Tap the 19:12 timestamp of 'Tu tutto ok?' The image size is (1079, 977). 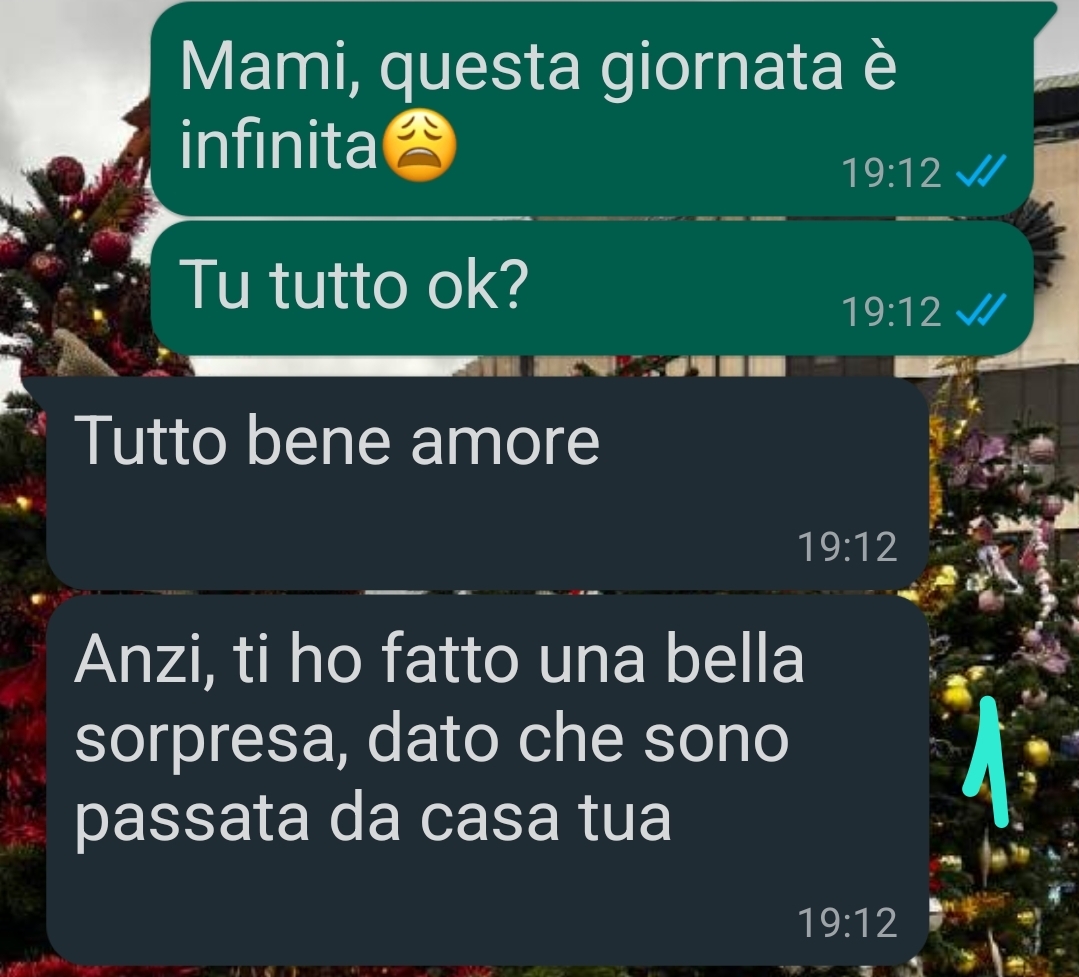pos(891,312)
